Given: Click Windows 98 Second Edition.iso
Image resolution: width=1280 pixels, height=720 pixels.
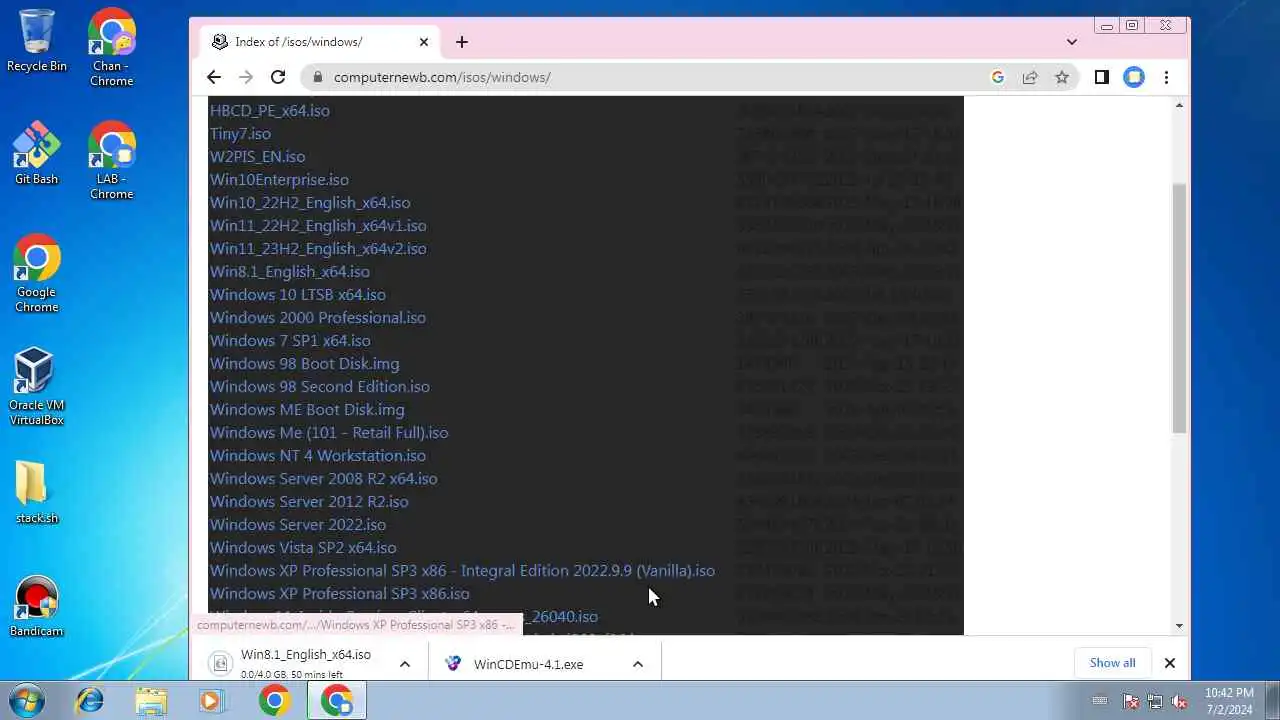Looking at the screenshot, I should [320, 386].
